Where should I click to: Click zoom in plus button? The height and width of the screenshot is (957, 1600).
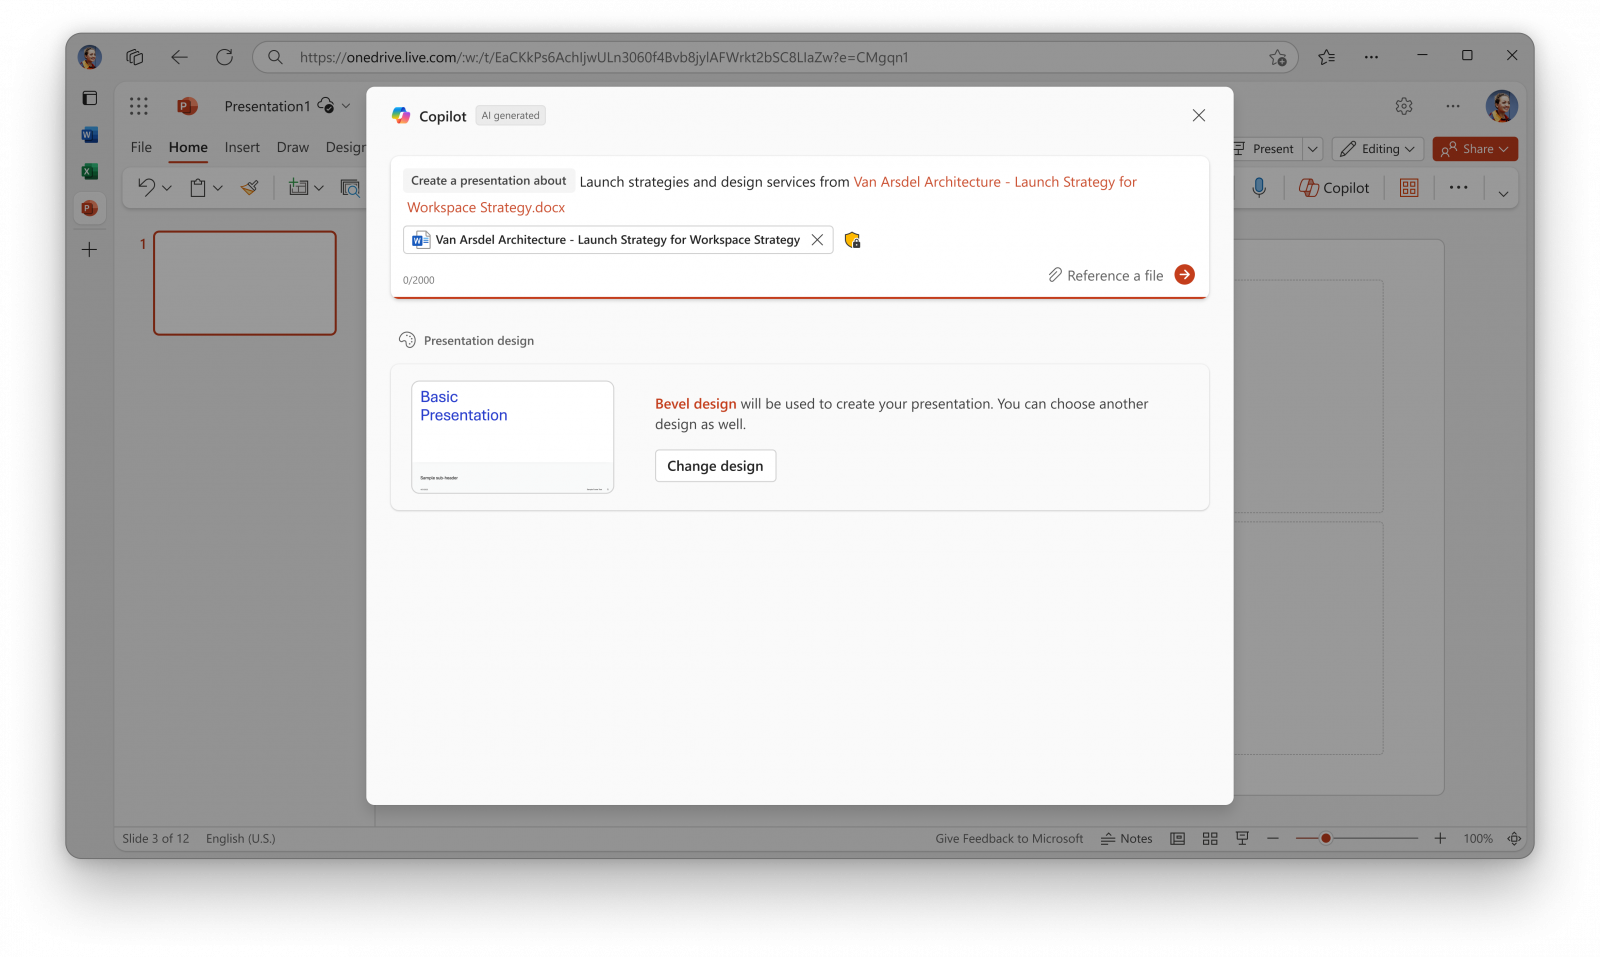tap(1440, 839)
